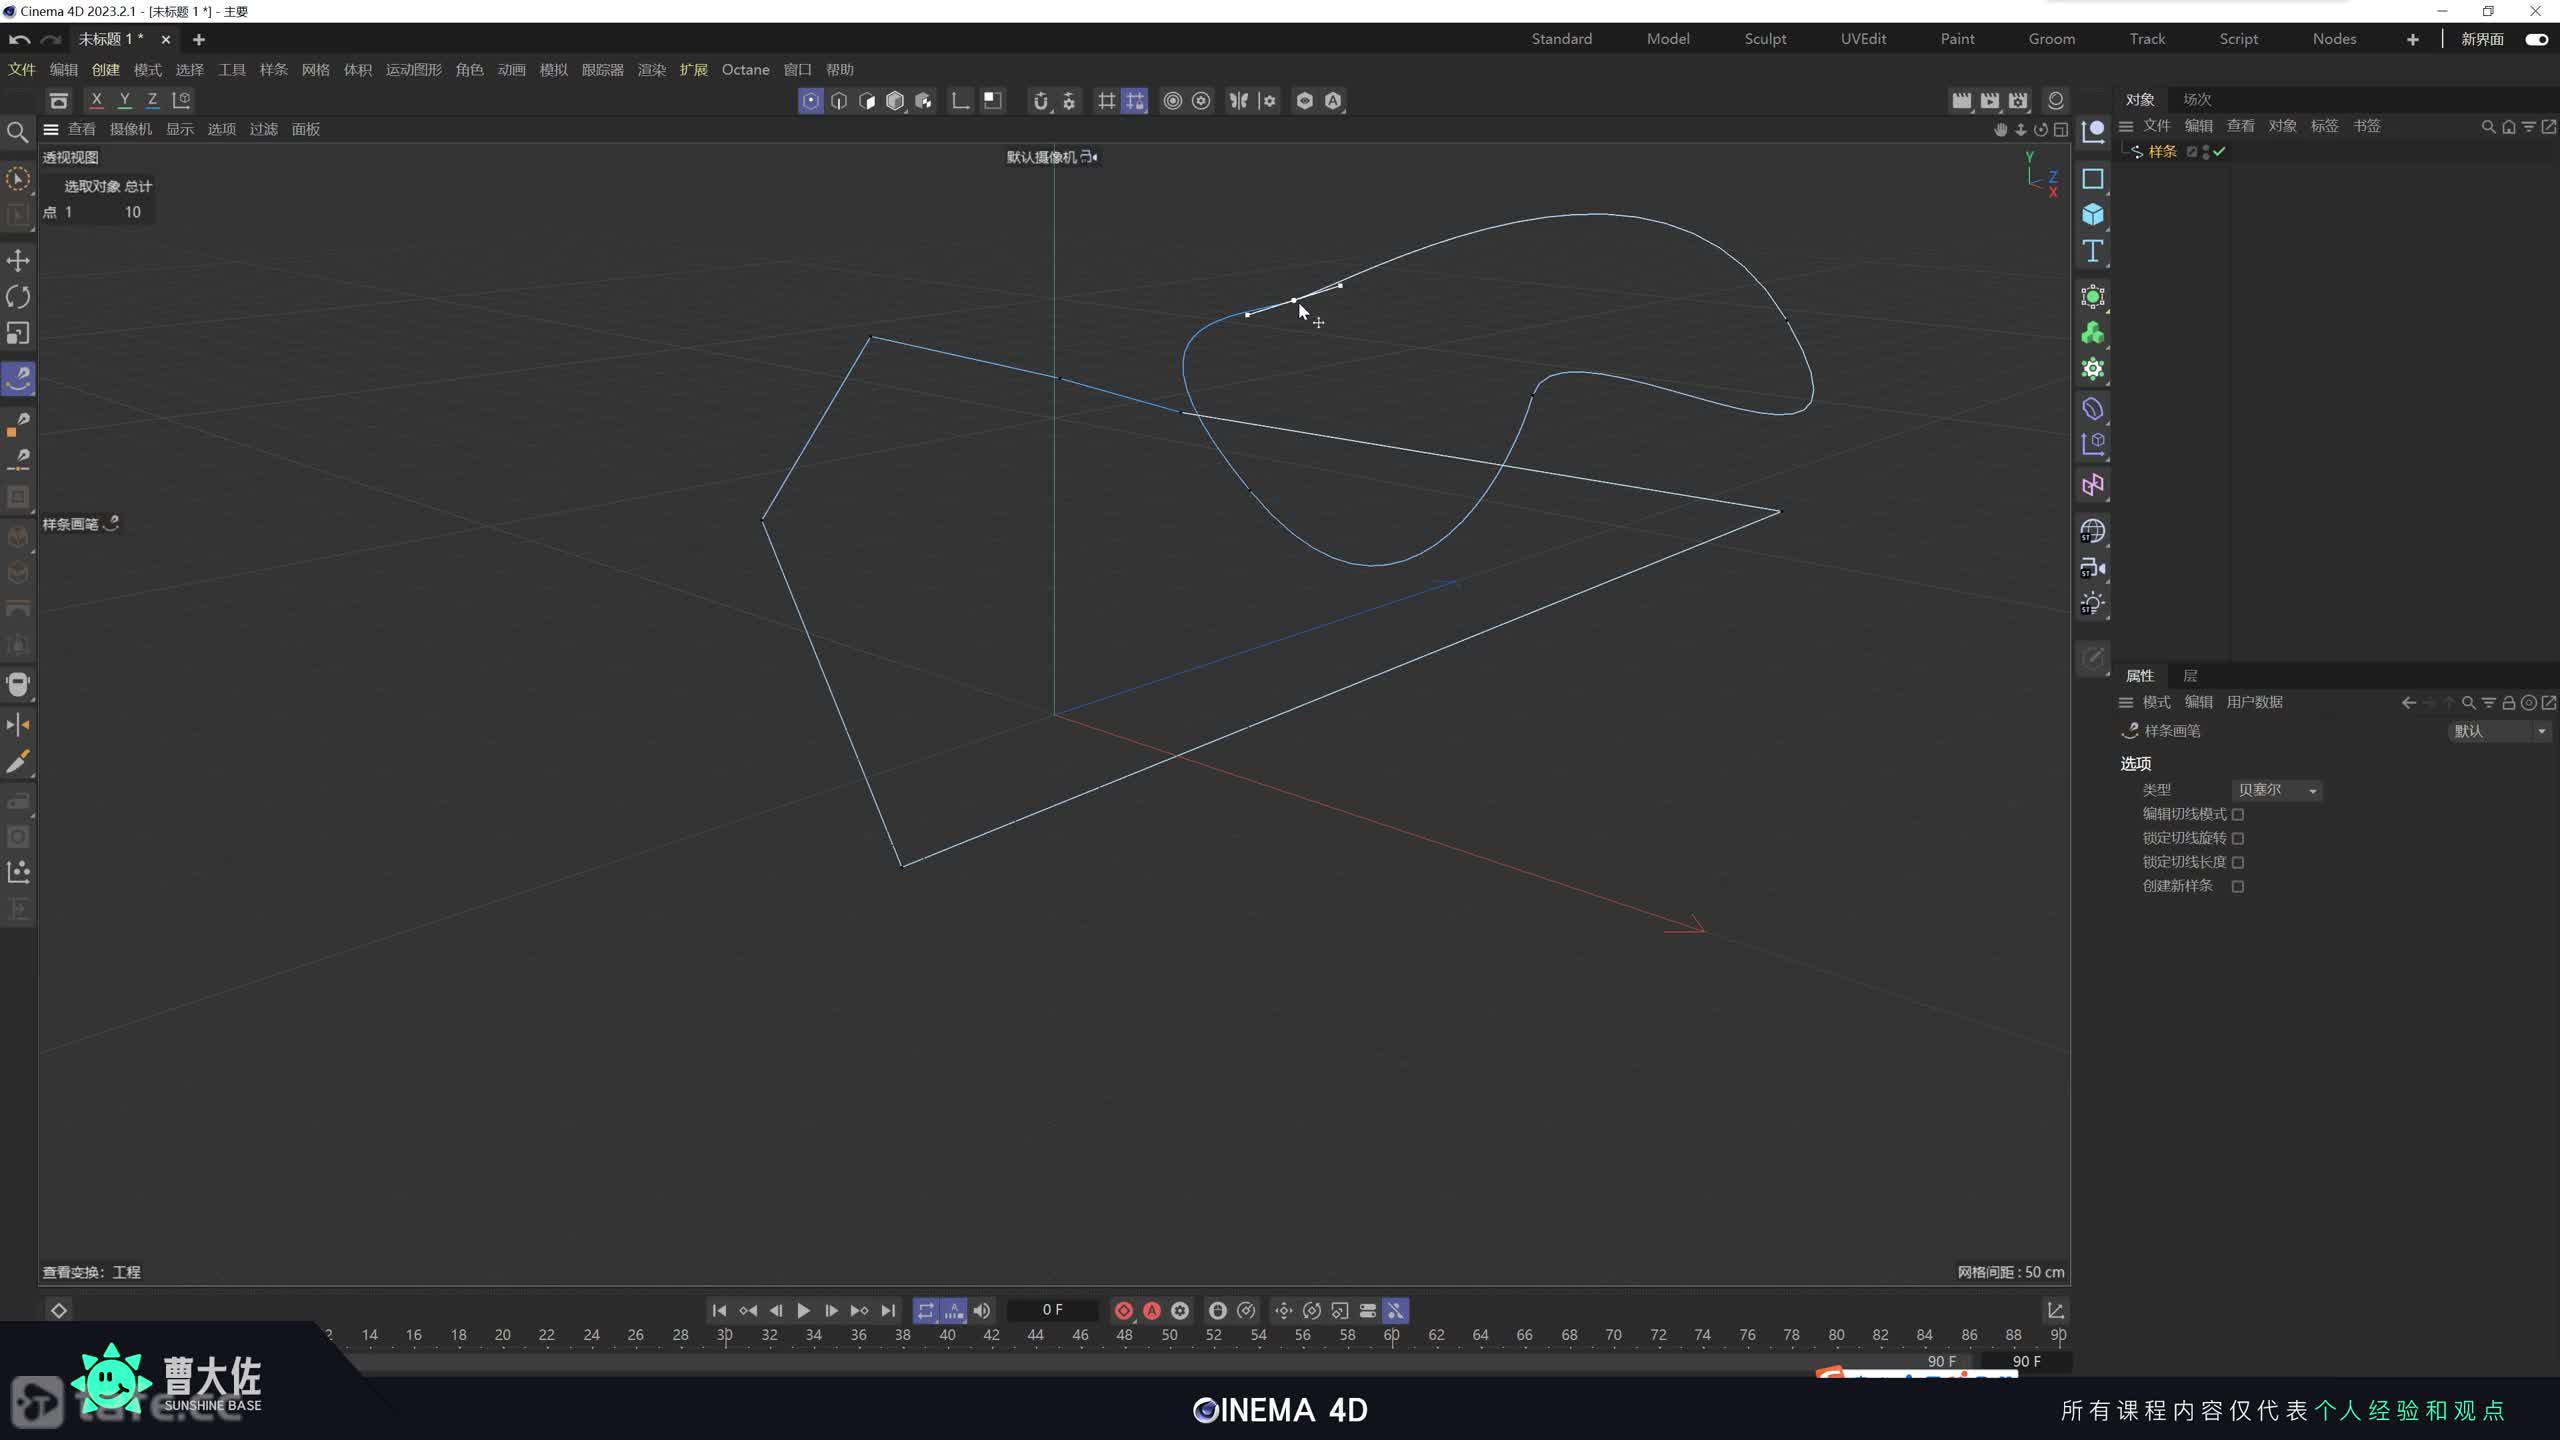Click the Text spline tool icon

2093,251
